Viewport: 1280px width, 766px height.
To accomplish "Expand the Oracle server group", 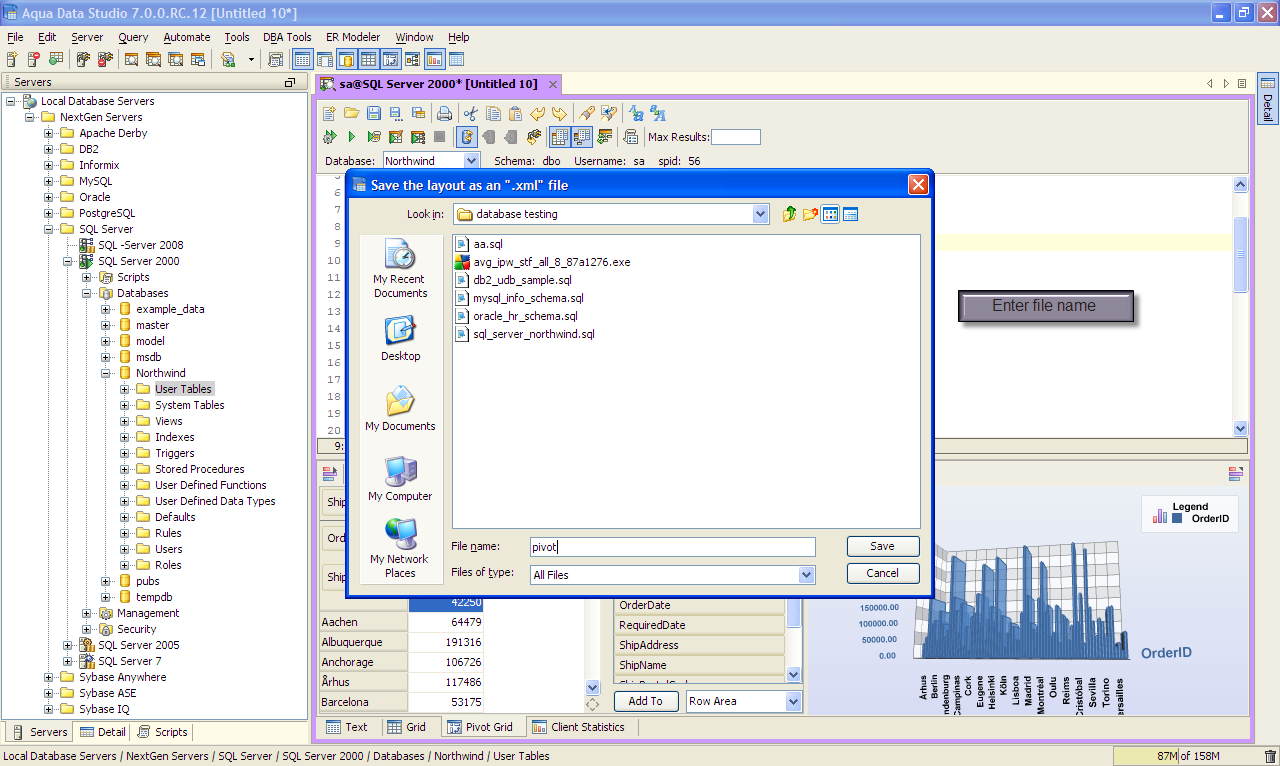I will click(x=49, y=197).
